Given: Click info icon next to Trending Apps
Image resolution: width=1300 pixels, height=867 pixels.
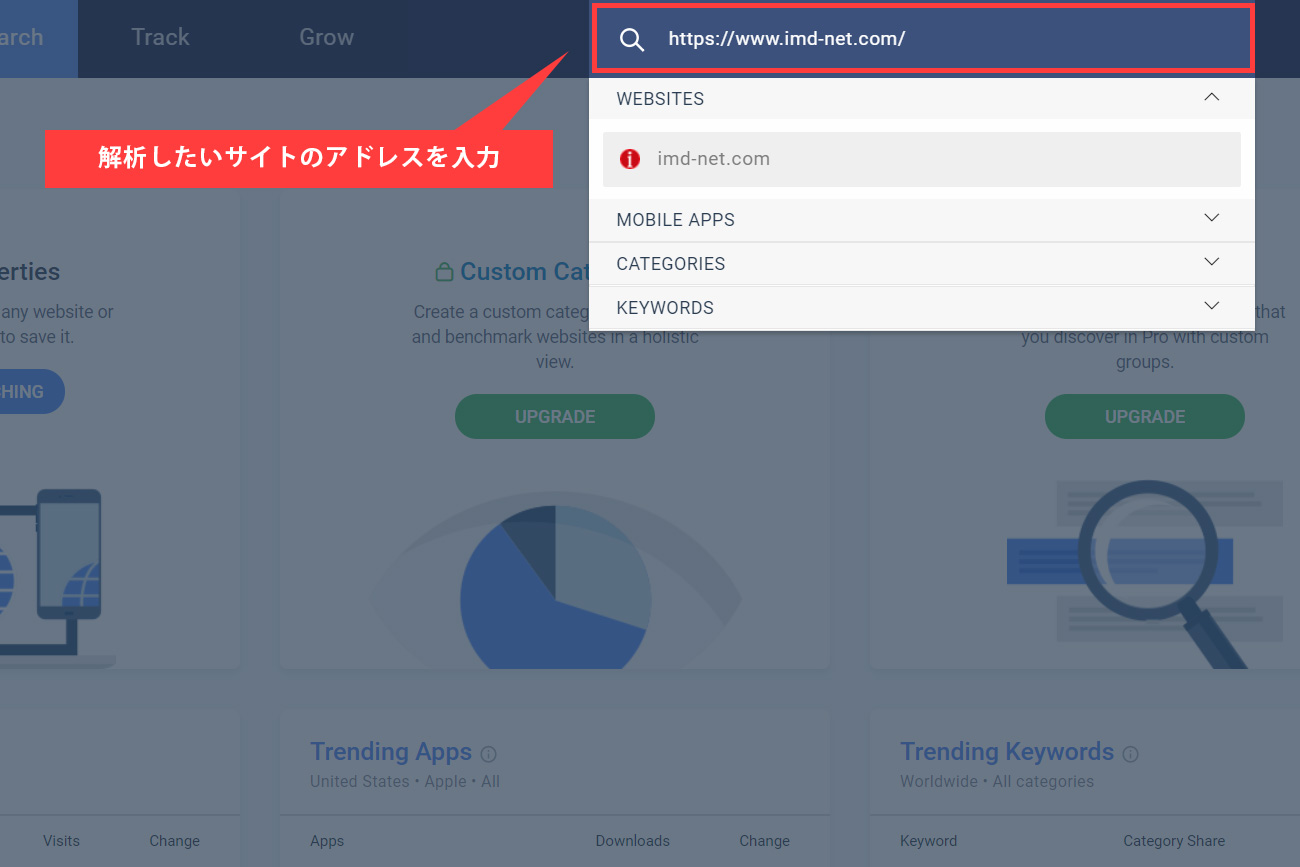Looking at the screenshot, I should point(488,754).
